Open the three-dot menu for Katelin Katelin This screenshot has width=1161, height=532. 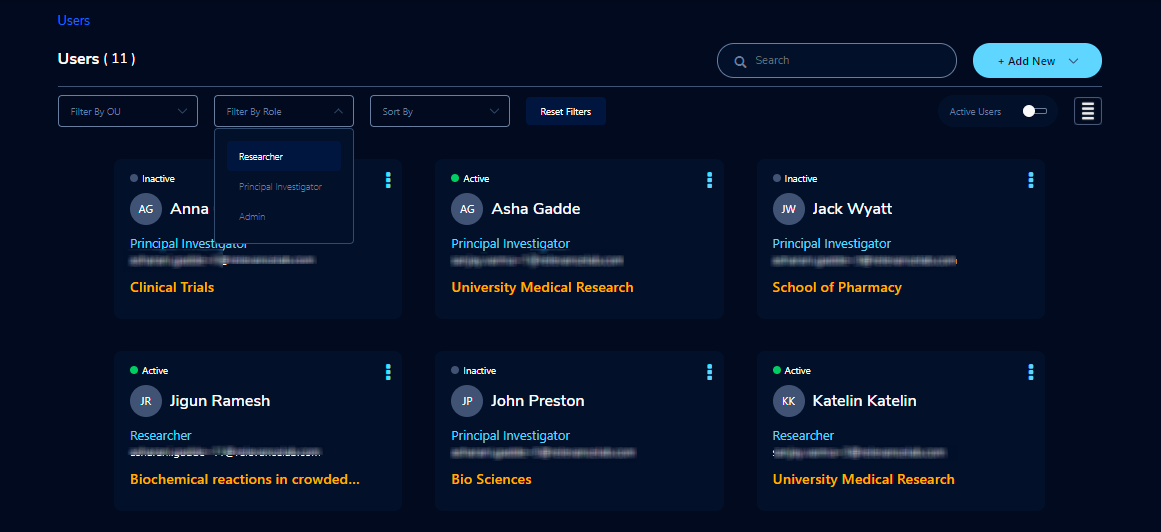[x=1031, y=372]
